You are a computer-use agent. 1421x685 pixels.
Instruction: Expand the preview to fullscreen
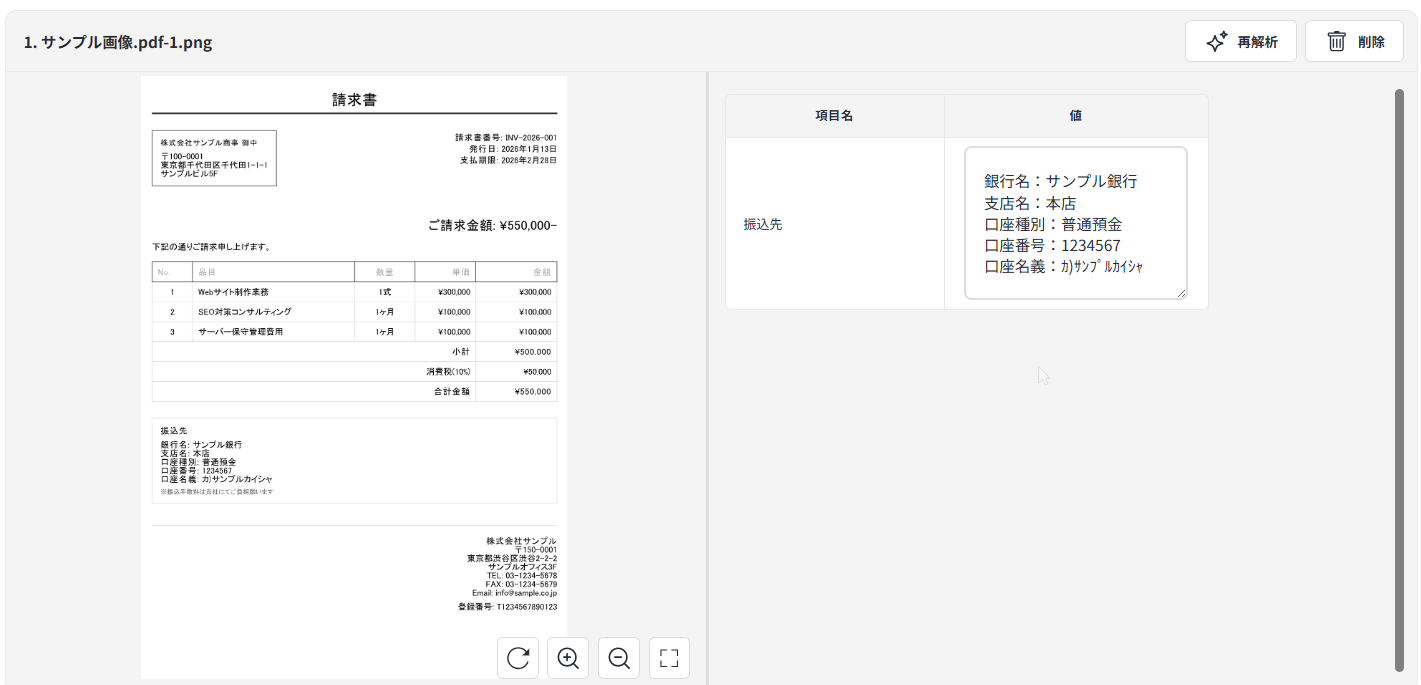(669, 658)
